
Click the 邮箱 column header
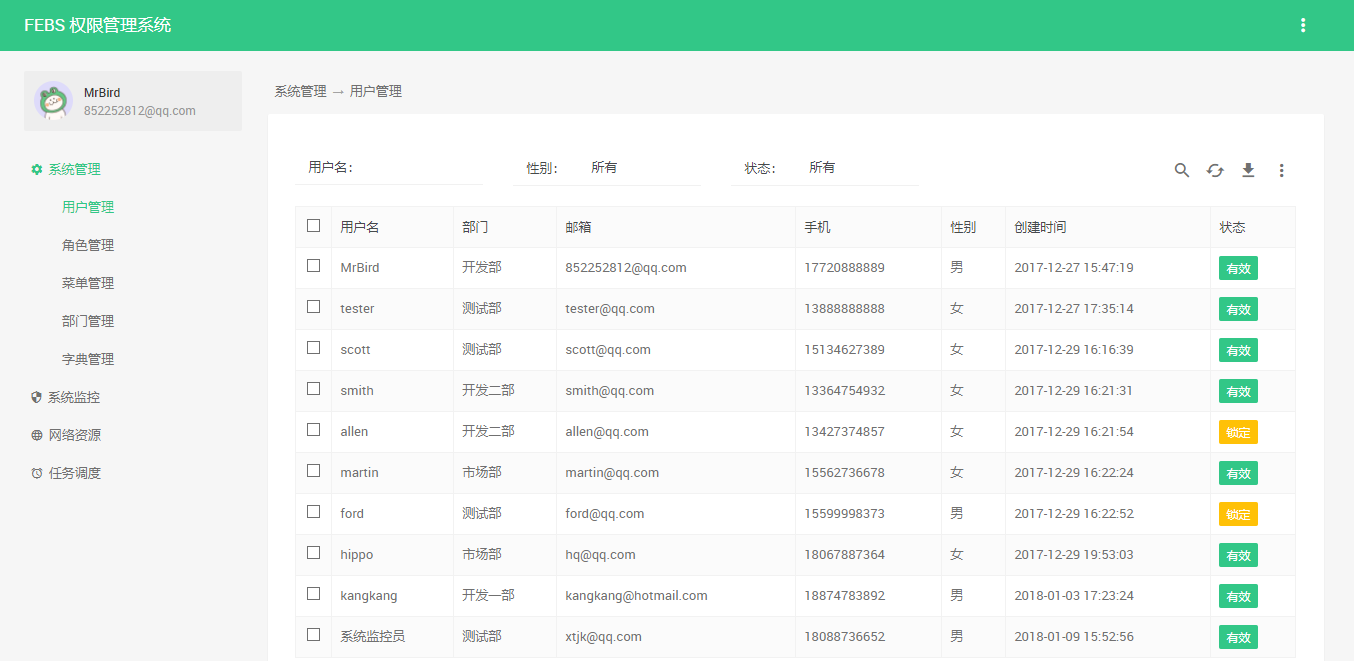coord(578,227)
